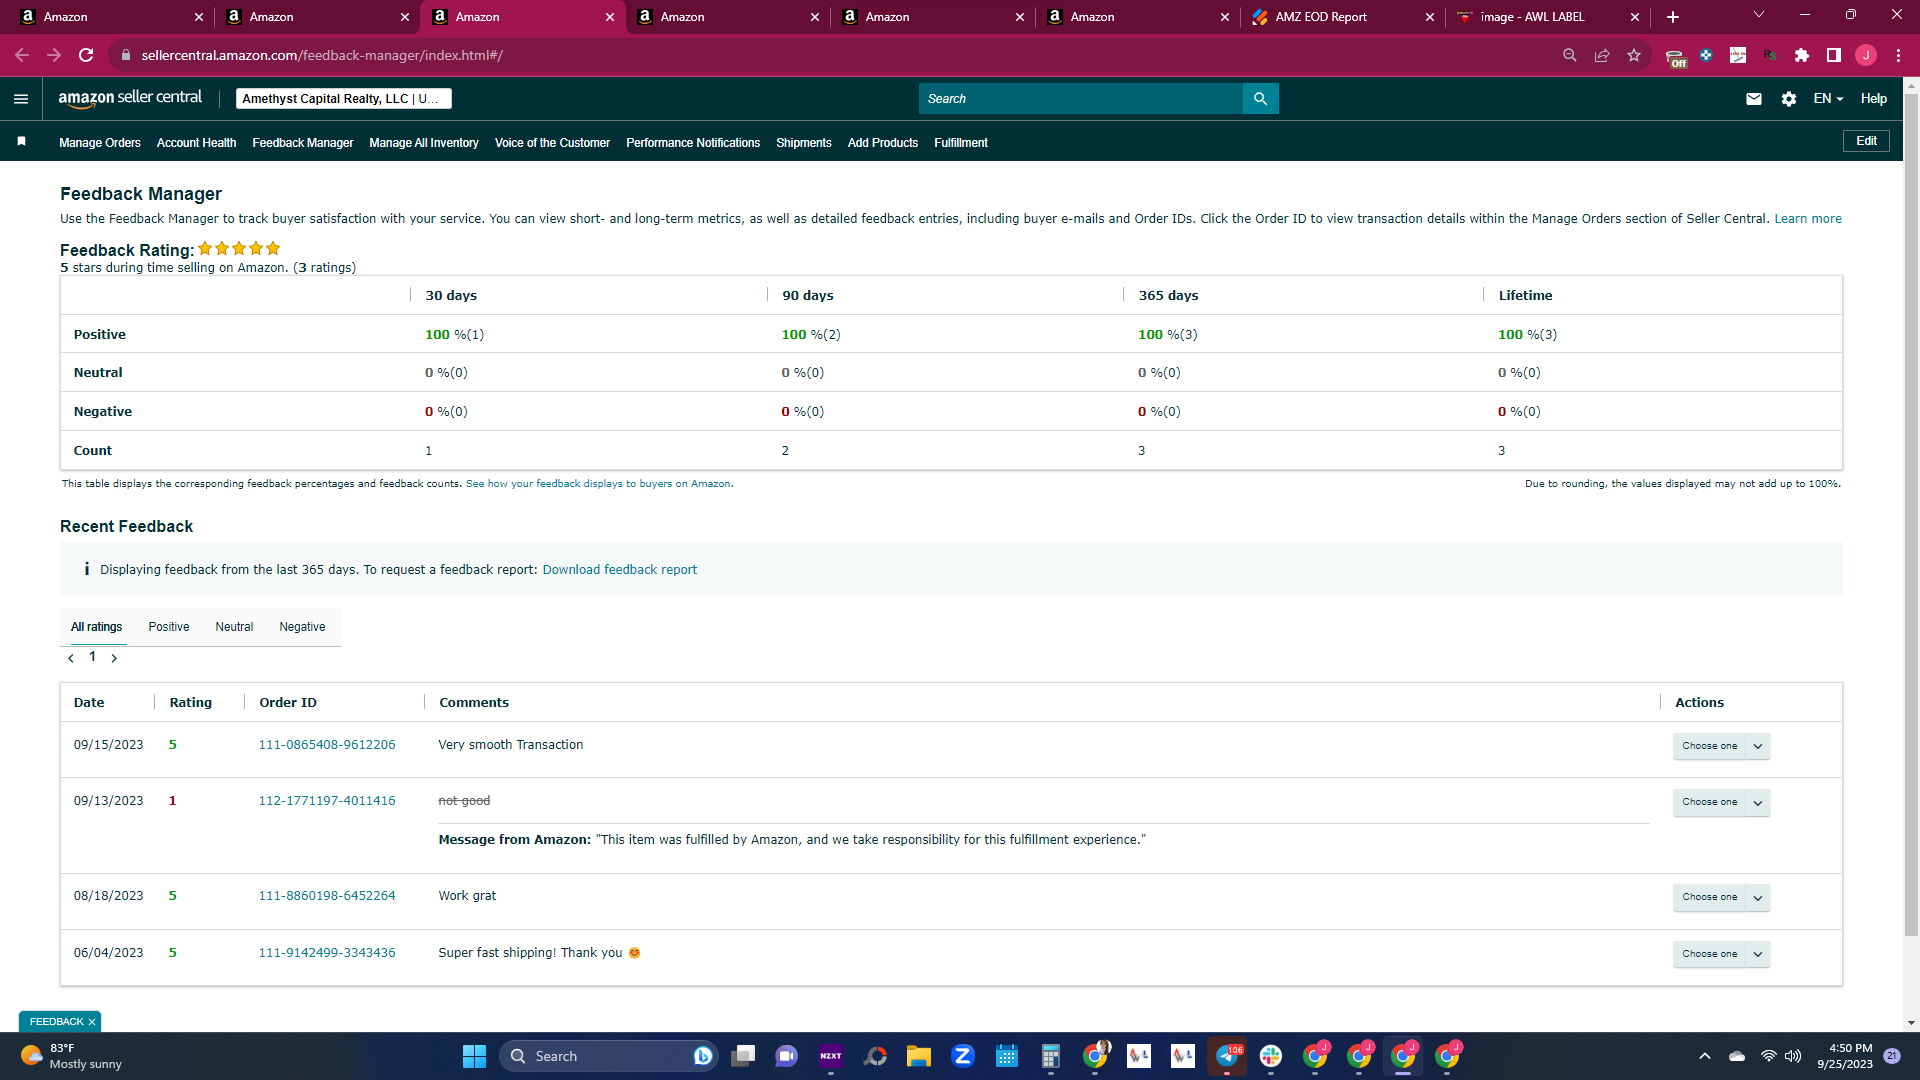
Task: Open Voice of the Customer
Action: (552, 143)
